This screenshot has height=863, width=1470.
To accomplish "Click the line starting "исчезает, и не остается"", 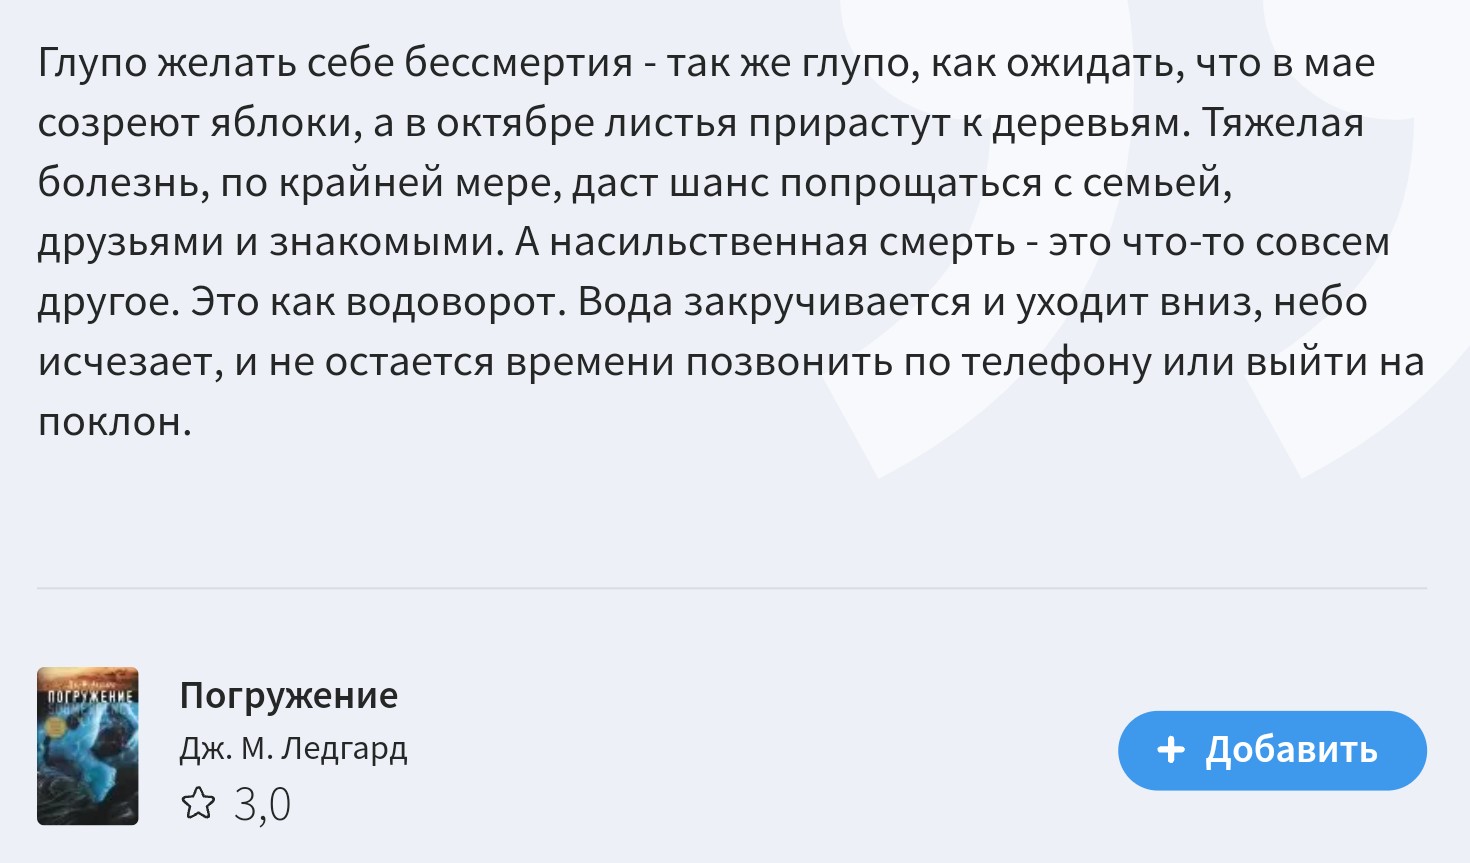I will tap(731, 363).
